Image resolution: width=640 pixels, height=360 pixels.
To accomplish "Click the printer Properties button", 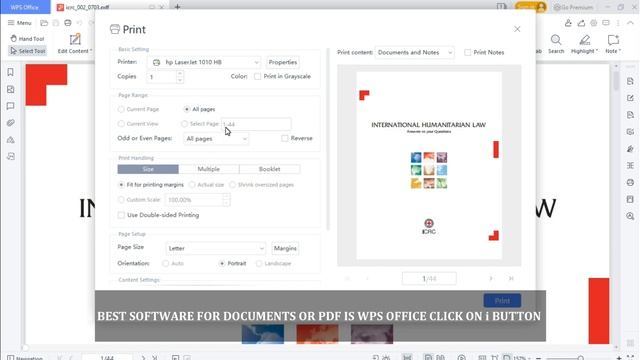I will click(282, 62).
